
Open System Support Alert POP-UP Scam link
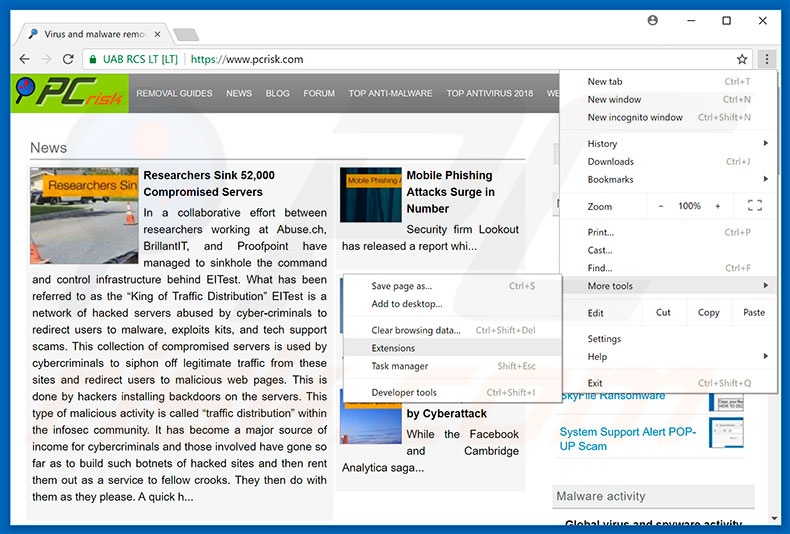628,439
